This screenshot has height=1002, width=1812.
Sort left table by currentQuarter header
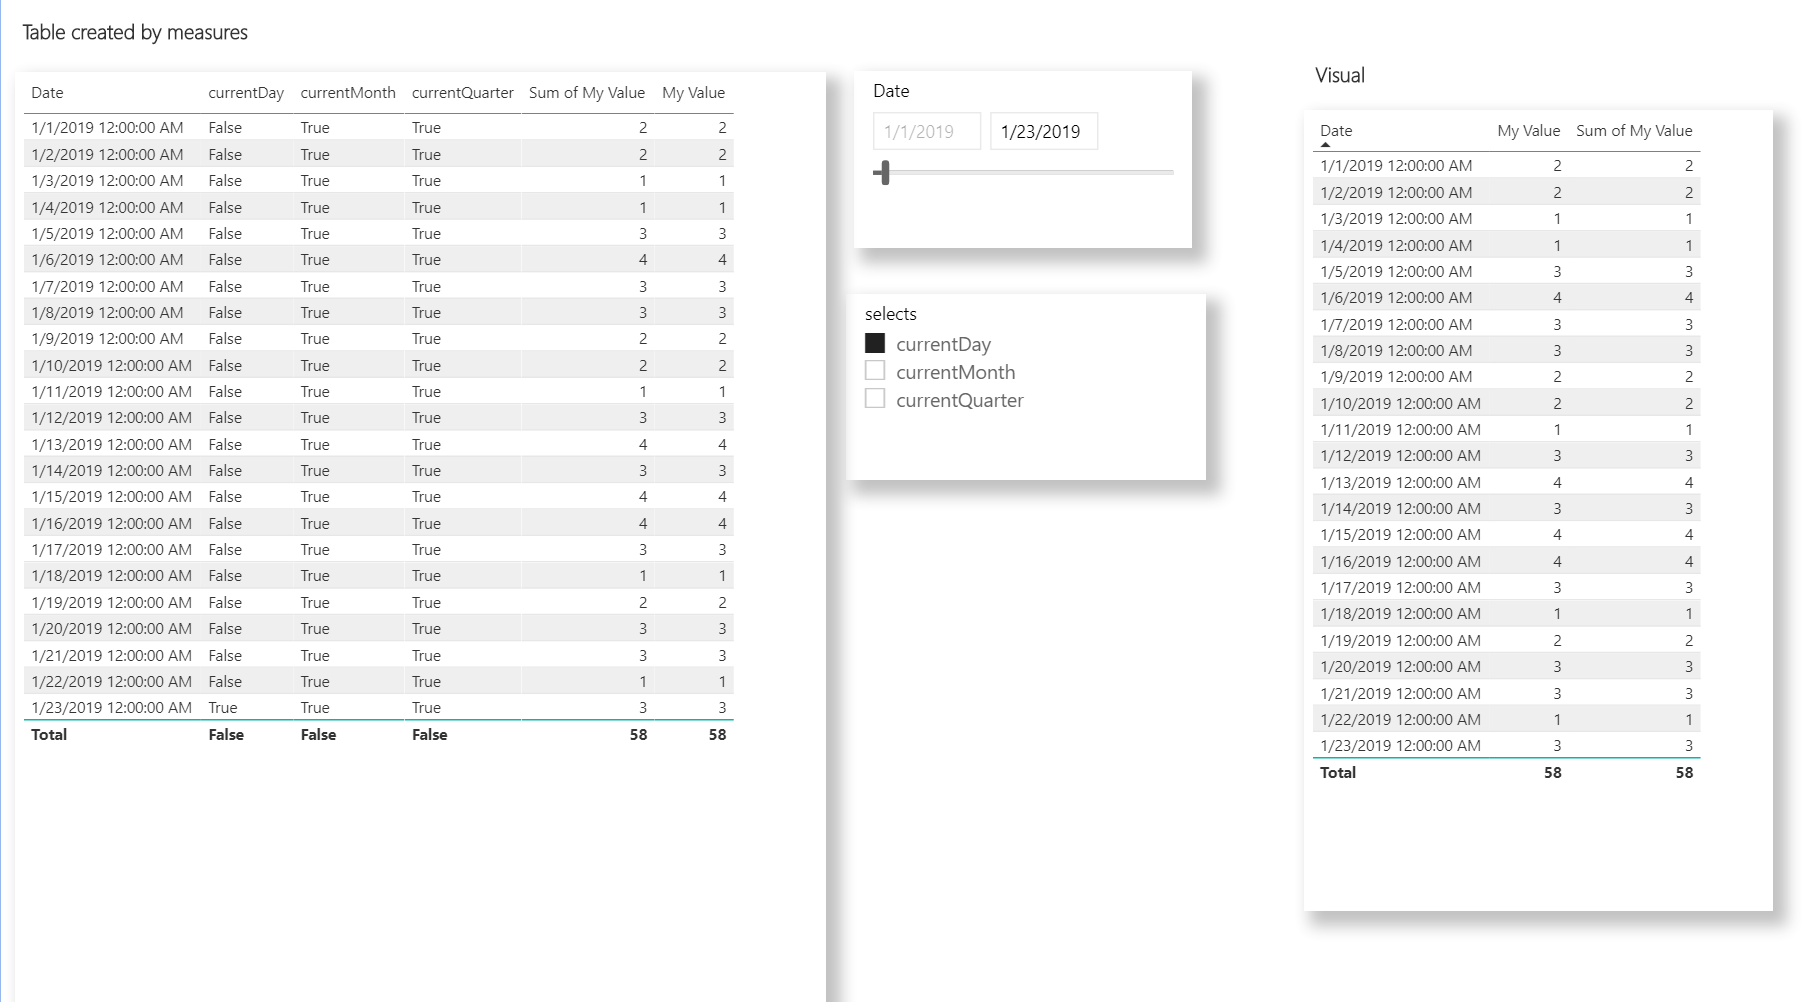tap(463, 93)
